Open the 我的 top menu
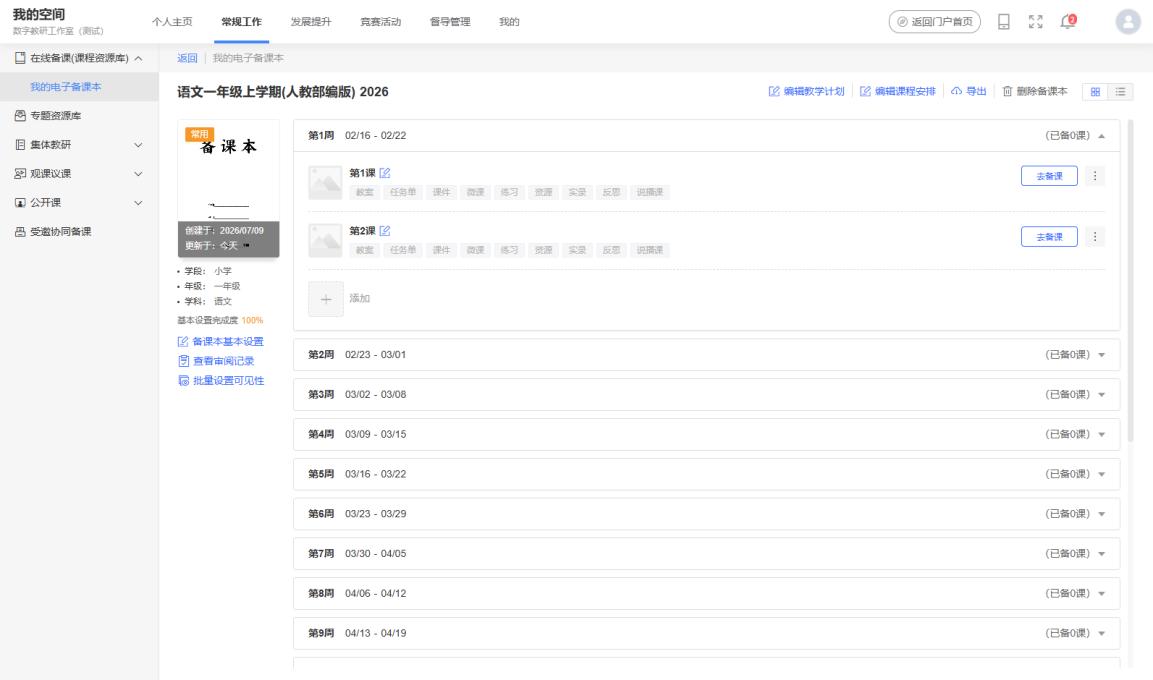Viewport: 1153px width, 680px height. 509,22
